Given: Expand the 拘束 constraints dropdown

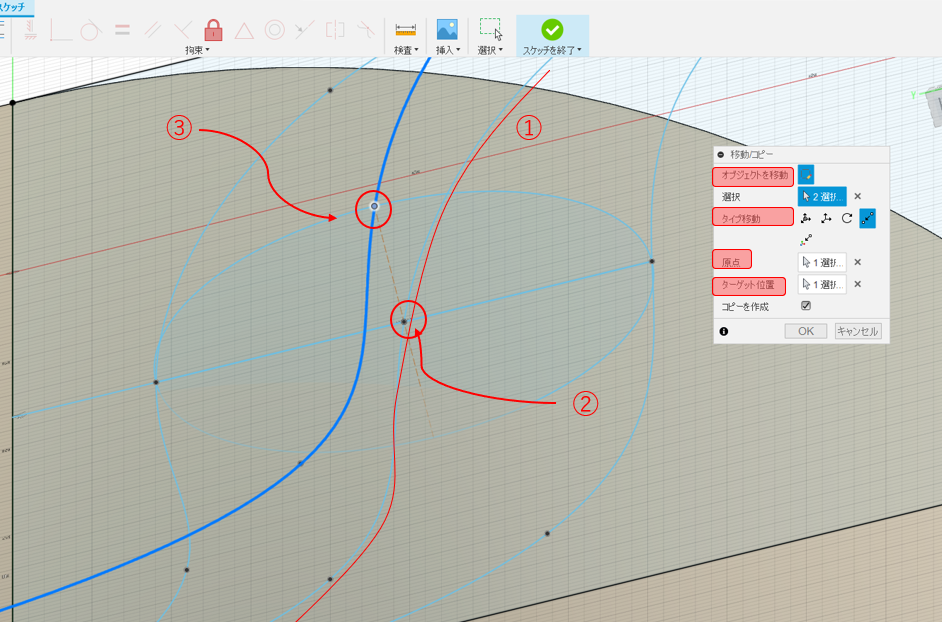Looking at the screenshot, I should [x=198, y=50].
